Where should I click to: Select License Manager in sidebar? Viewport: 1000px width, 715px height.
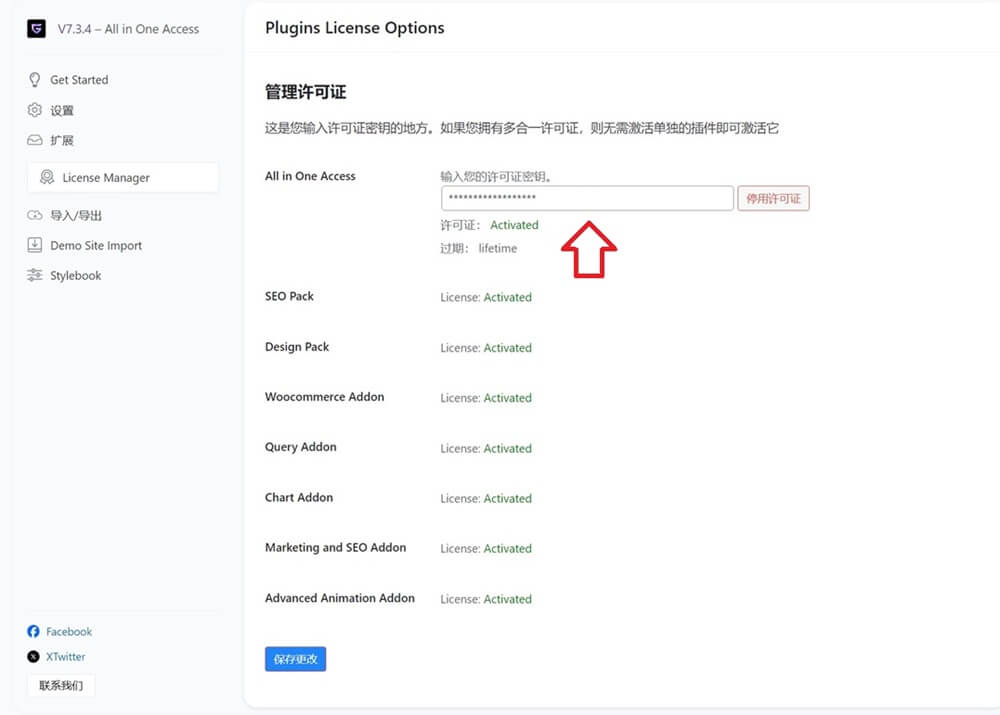pyautogui.click(x=123, y=177)
